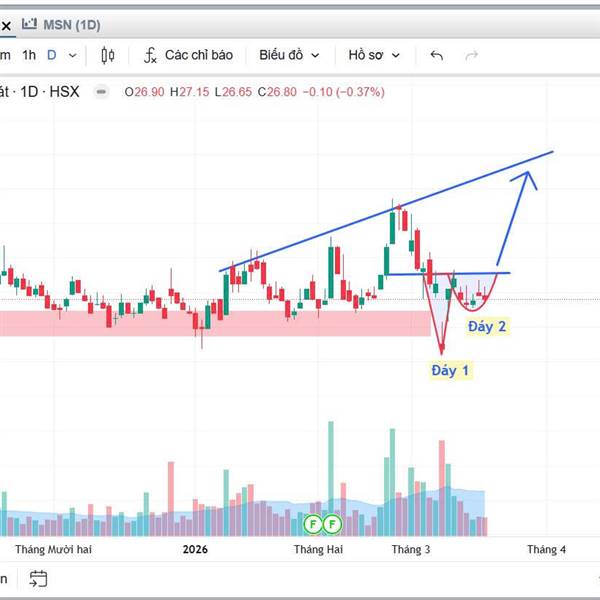This screenshot has width=600, height=600.
Task: Toggle the legend collapse button near HSX
Action: [101, 92]
